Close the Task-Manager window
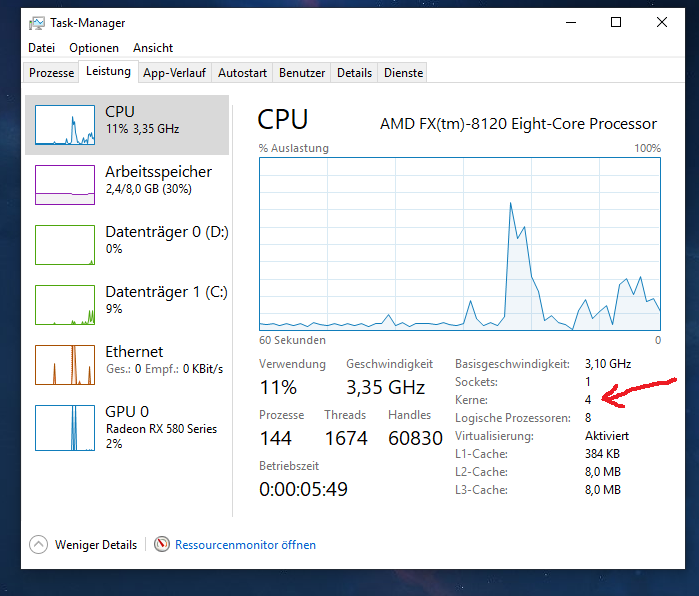The height and width of the screenshot is (596, 699). tap(662, 22)
